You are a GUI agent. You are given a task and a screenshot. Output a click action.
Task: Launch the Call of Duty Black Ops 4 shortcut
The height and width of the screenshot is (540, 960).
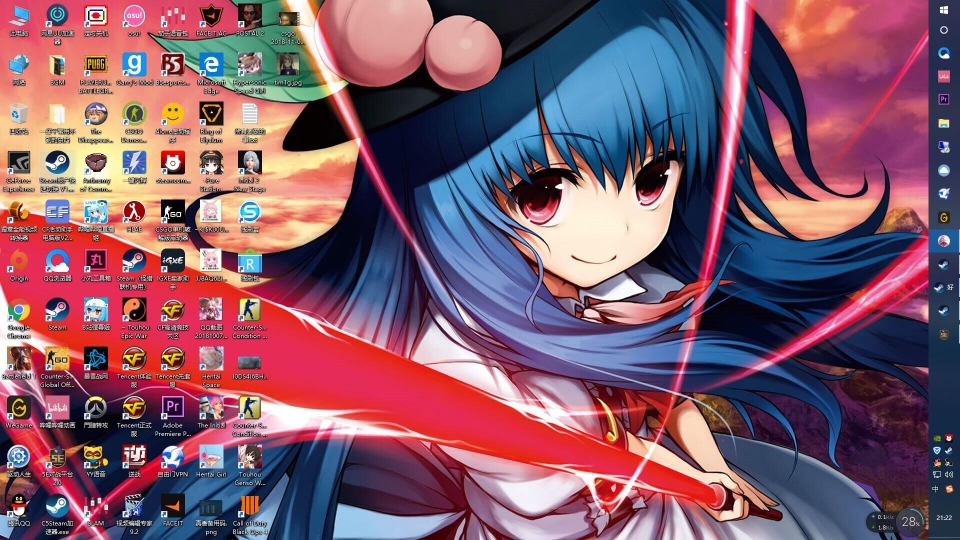(250, 515)
